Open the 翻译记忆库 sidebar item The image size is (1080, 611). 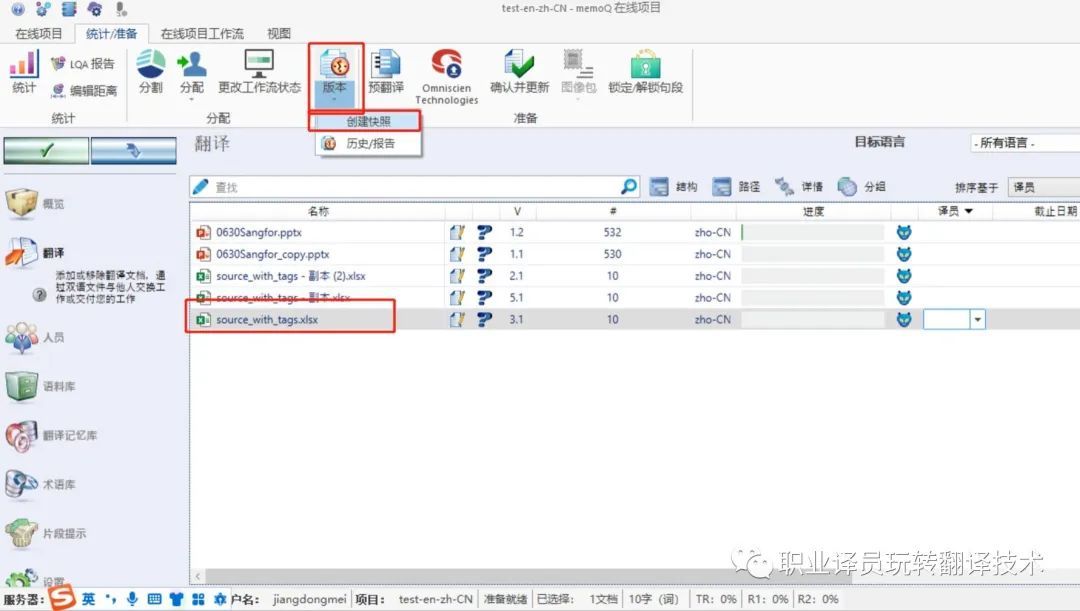tap(51, 435)
